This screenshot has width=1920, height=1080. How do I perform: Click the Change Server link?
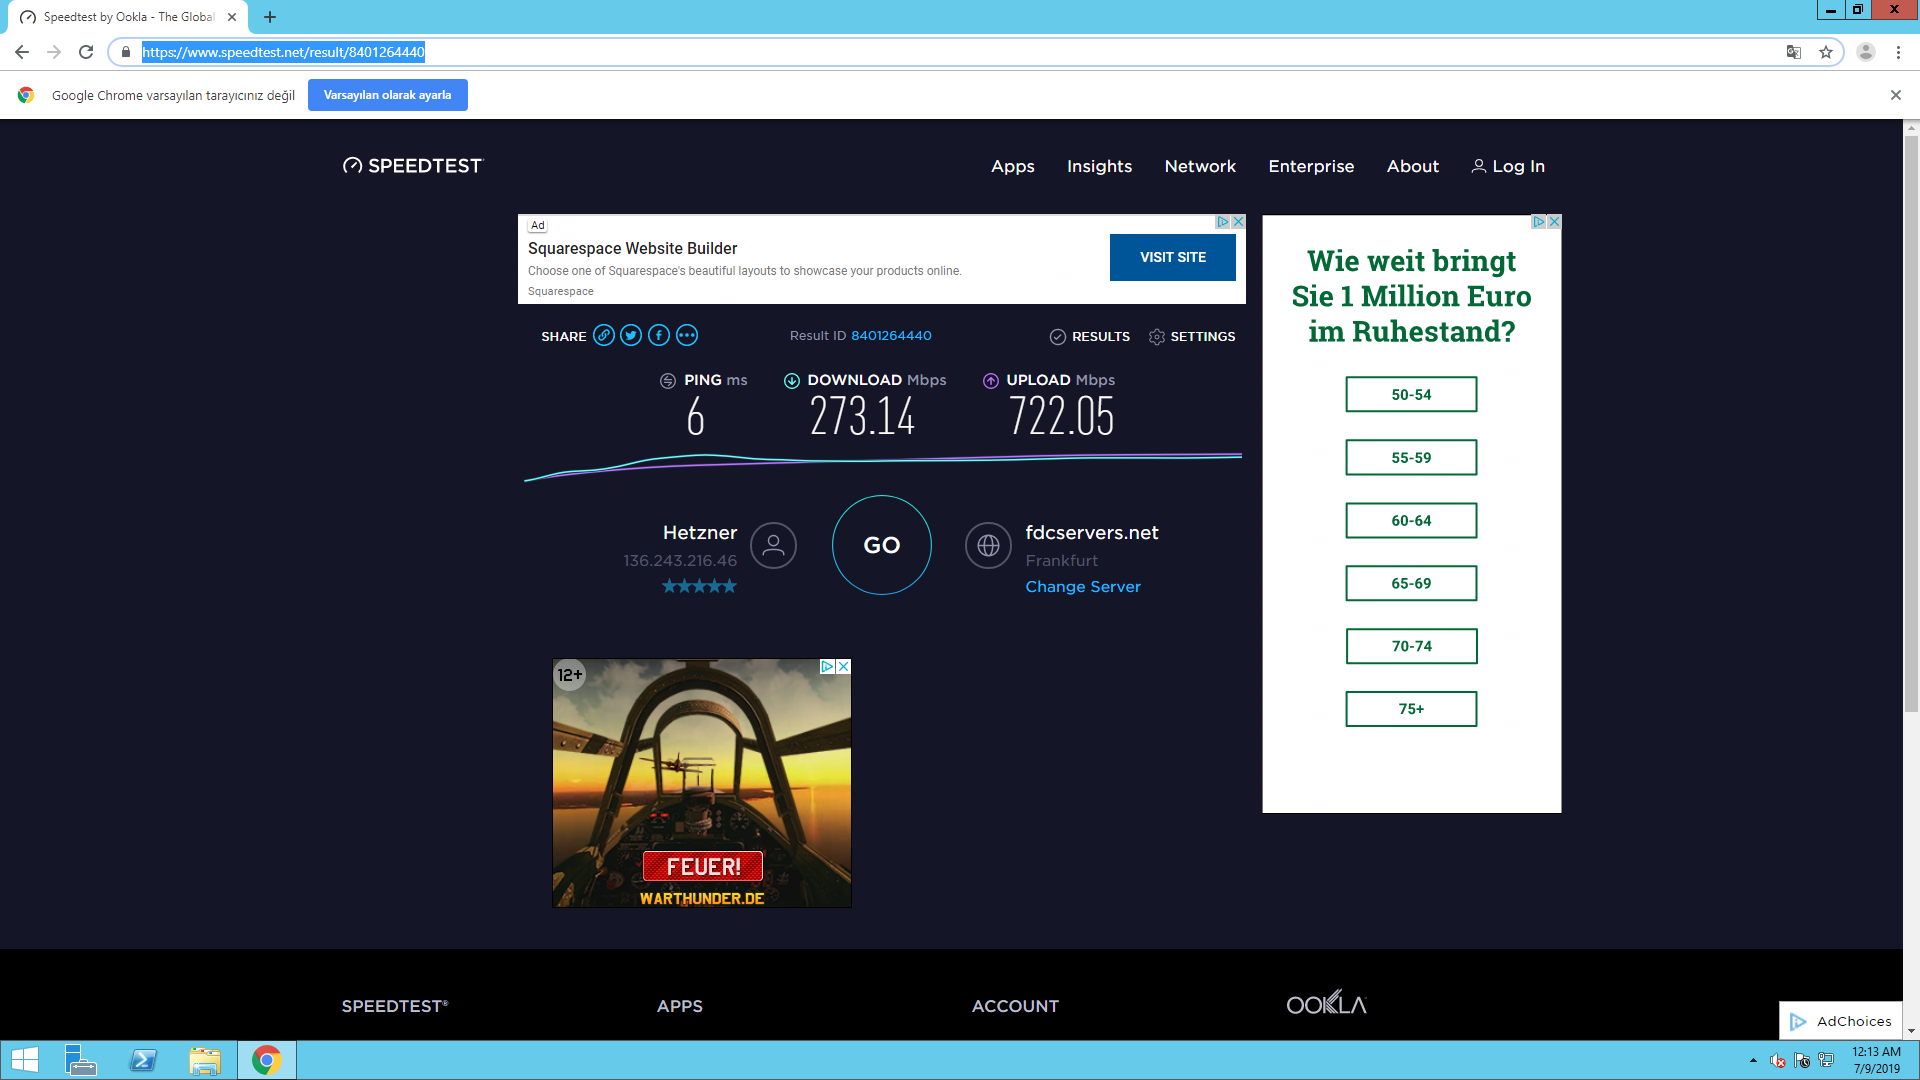coord(1083,587)
